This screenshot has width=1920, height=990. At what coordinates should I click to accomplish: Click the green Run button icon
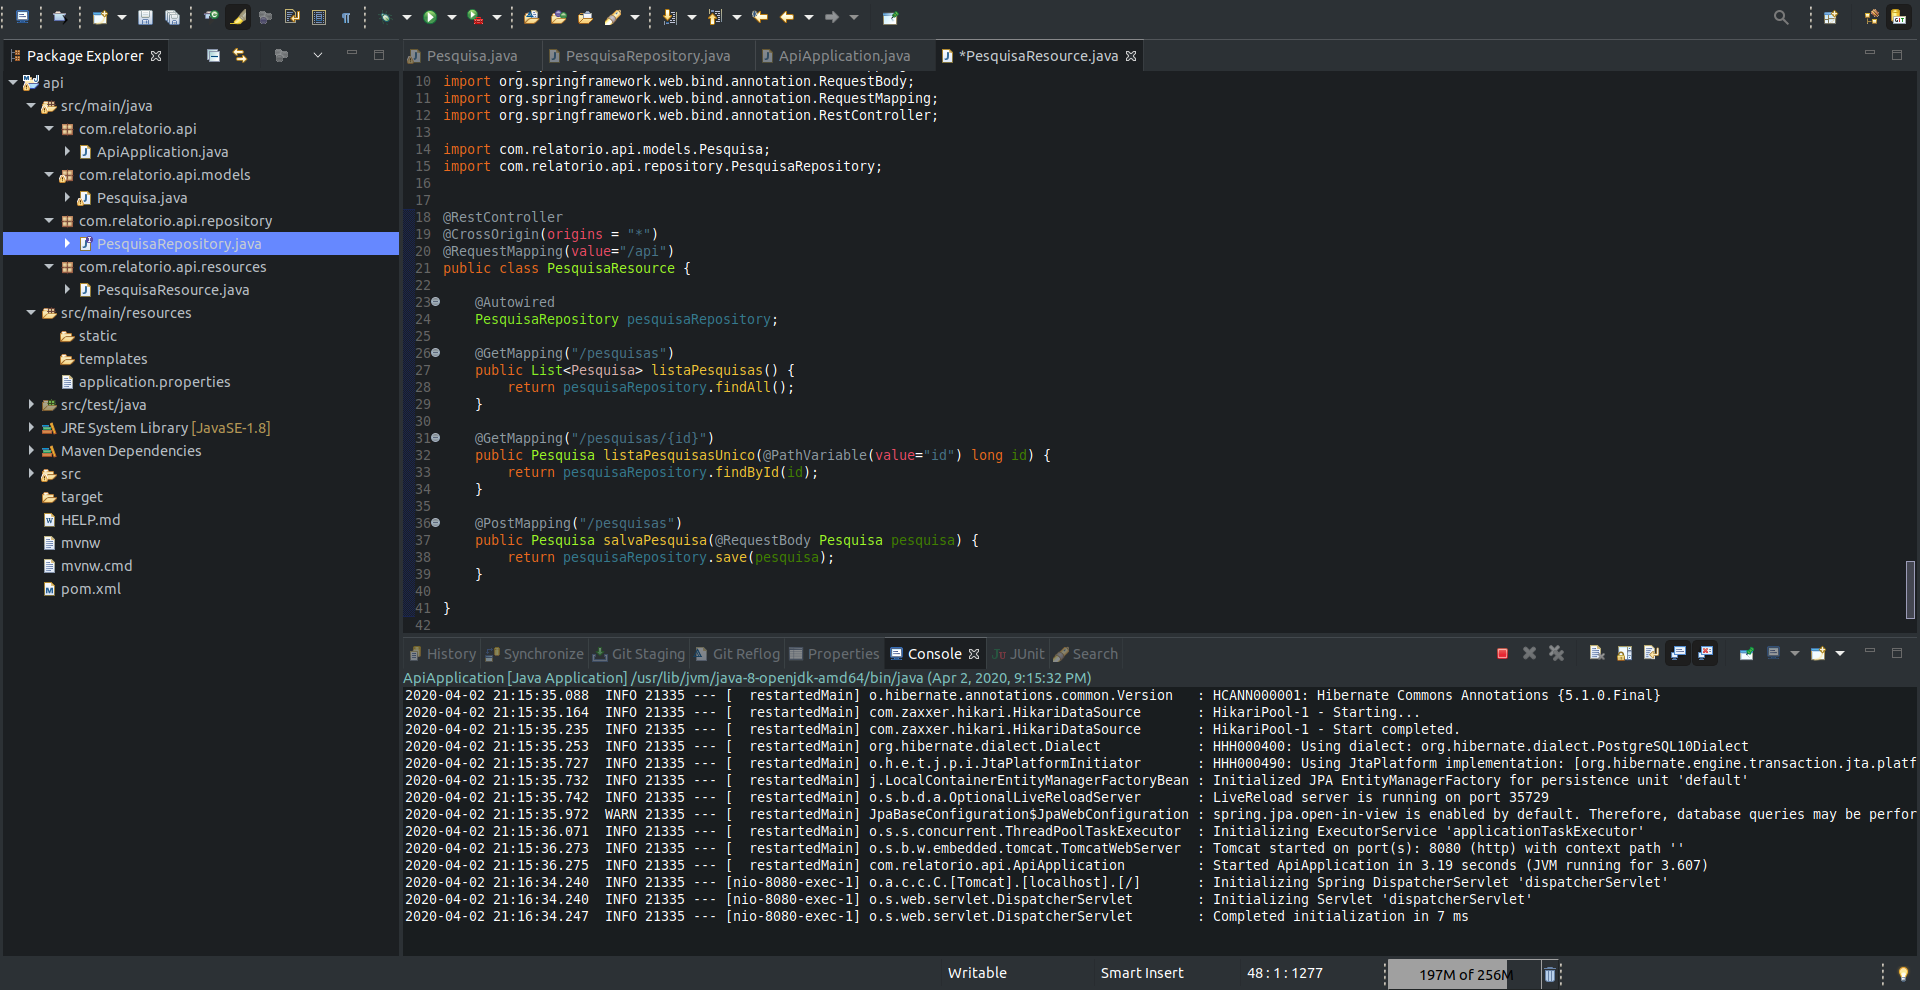coord(430,17)
